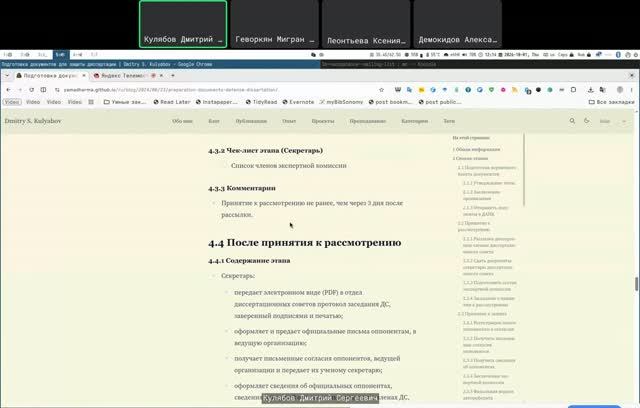
Task: Open the myBibSonomy bookmark
Action: (341, 102)
